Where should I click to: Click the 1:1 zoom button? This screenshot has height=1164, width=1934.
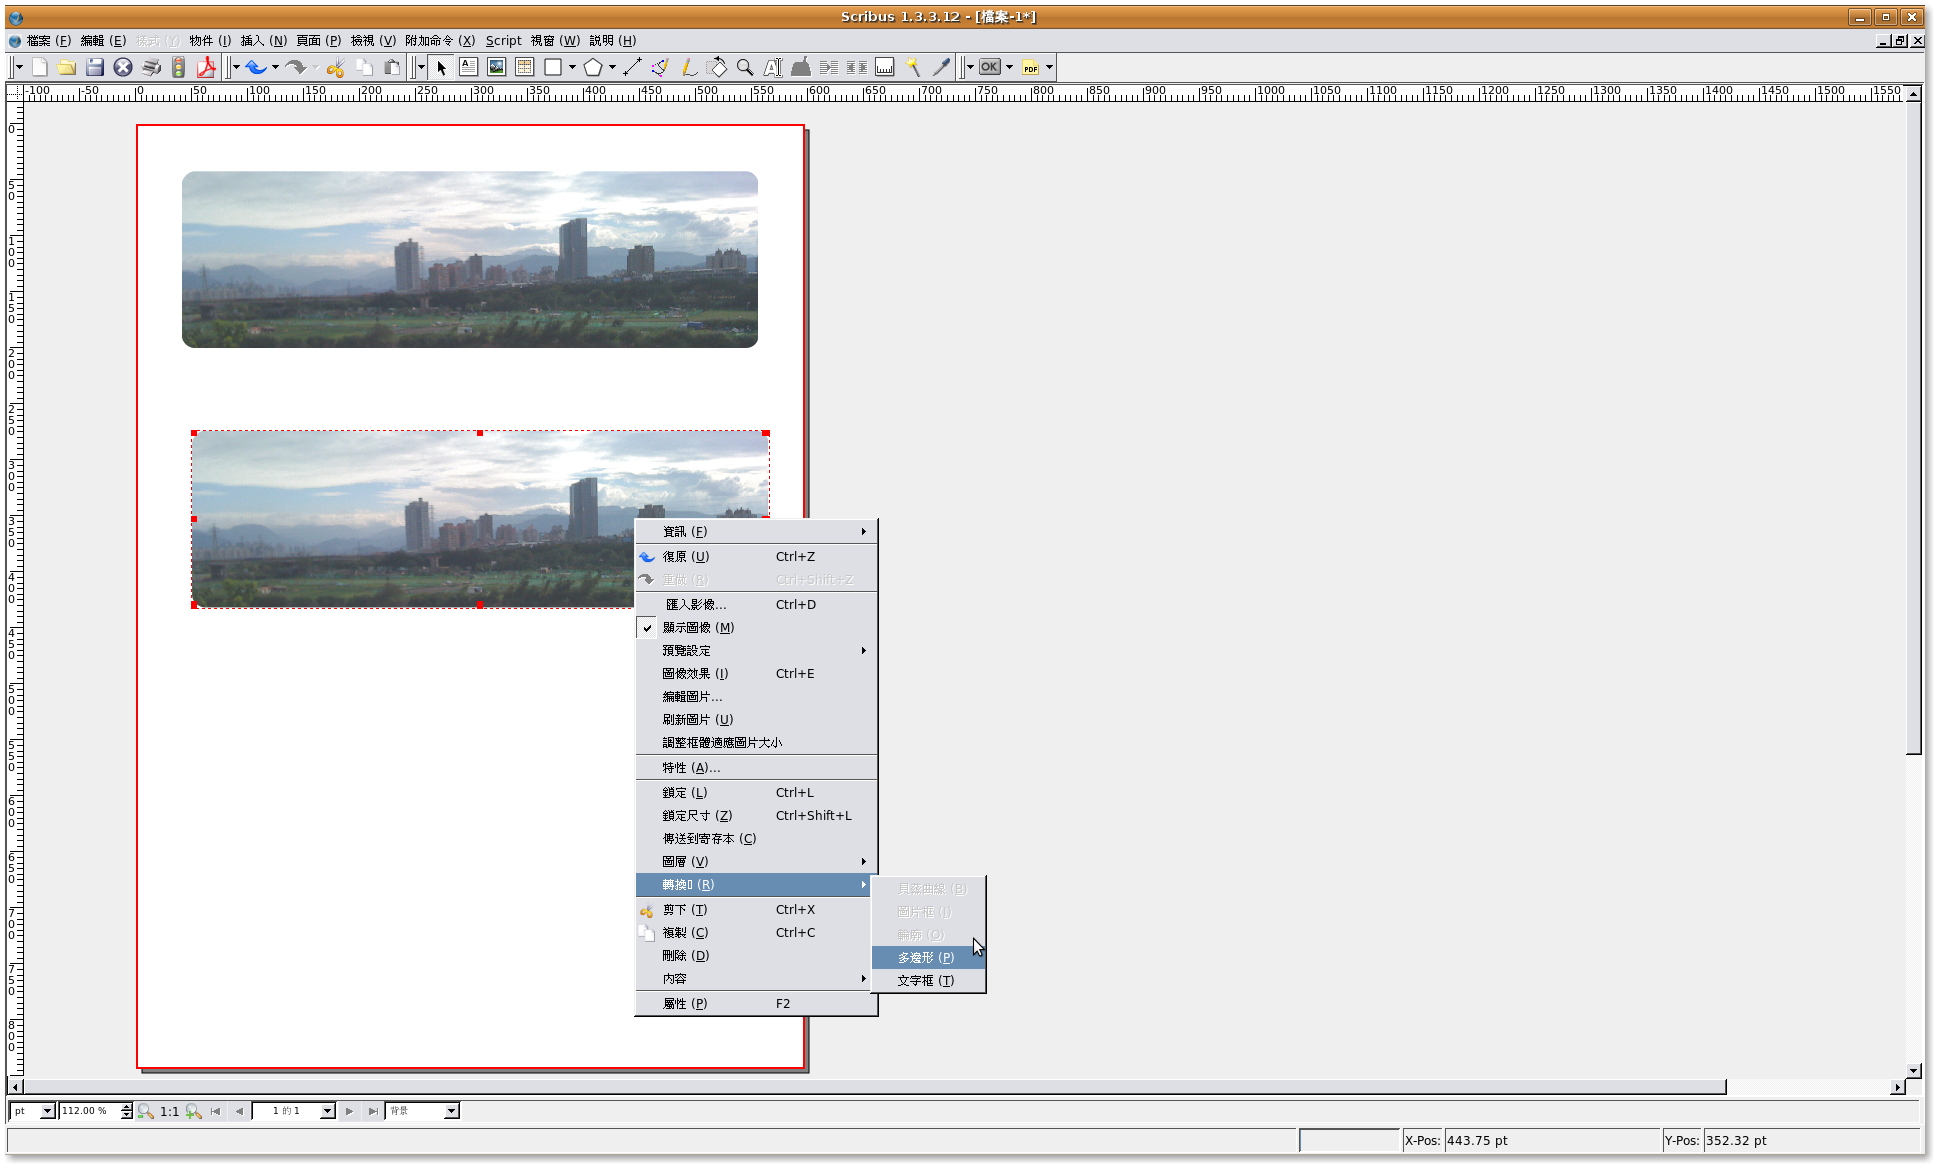click(170, 1111)
